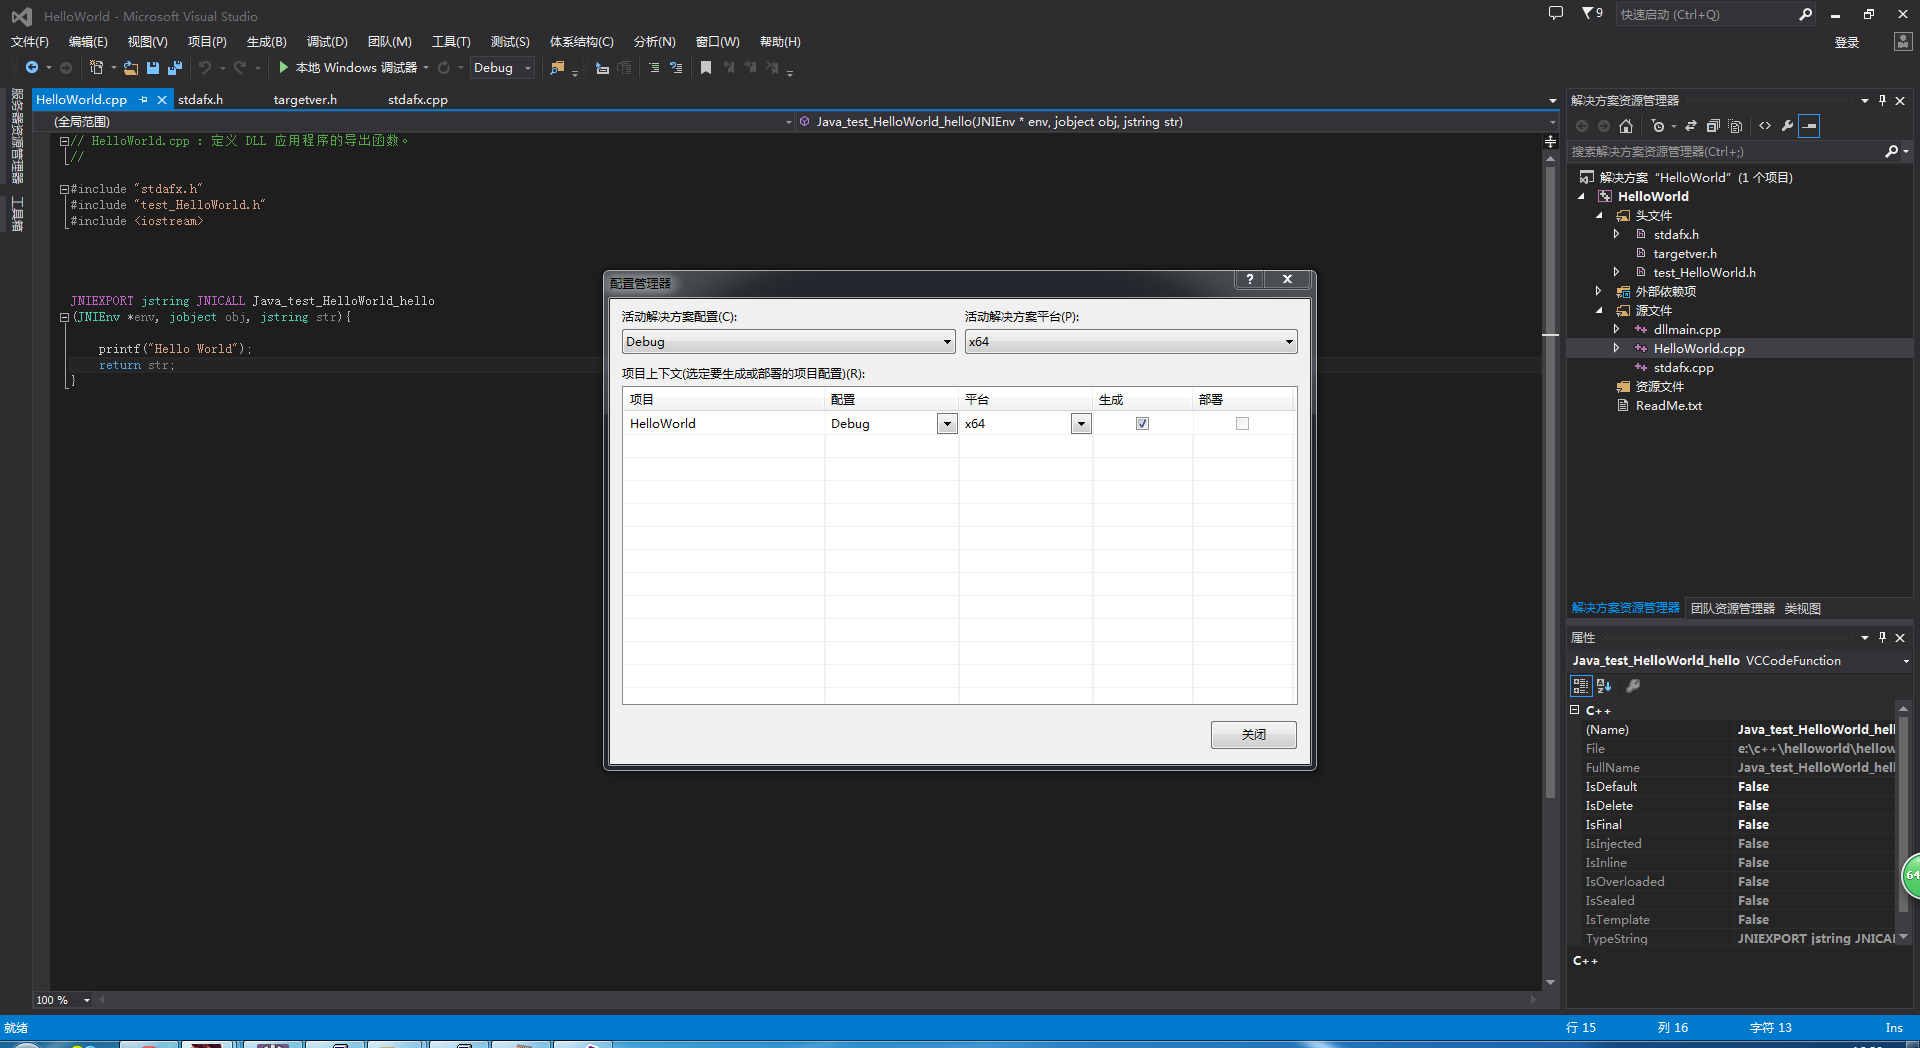Select dllmain.cpp in Solution Explorer
Image resolution: width=1920 pixels, height=1048 pixels.
(x=1687, y=330)
